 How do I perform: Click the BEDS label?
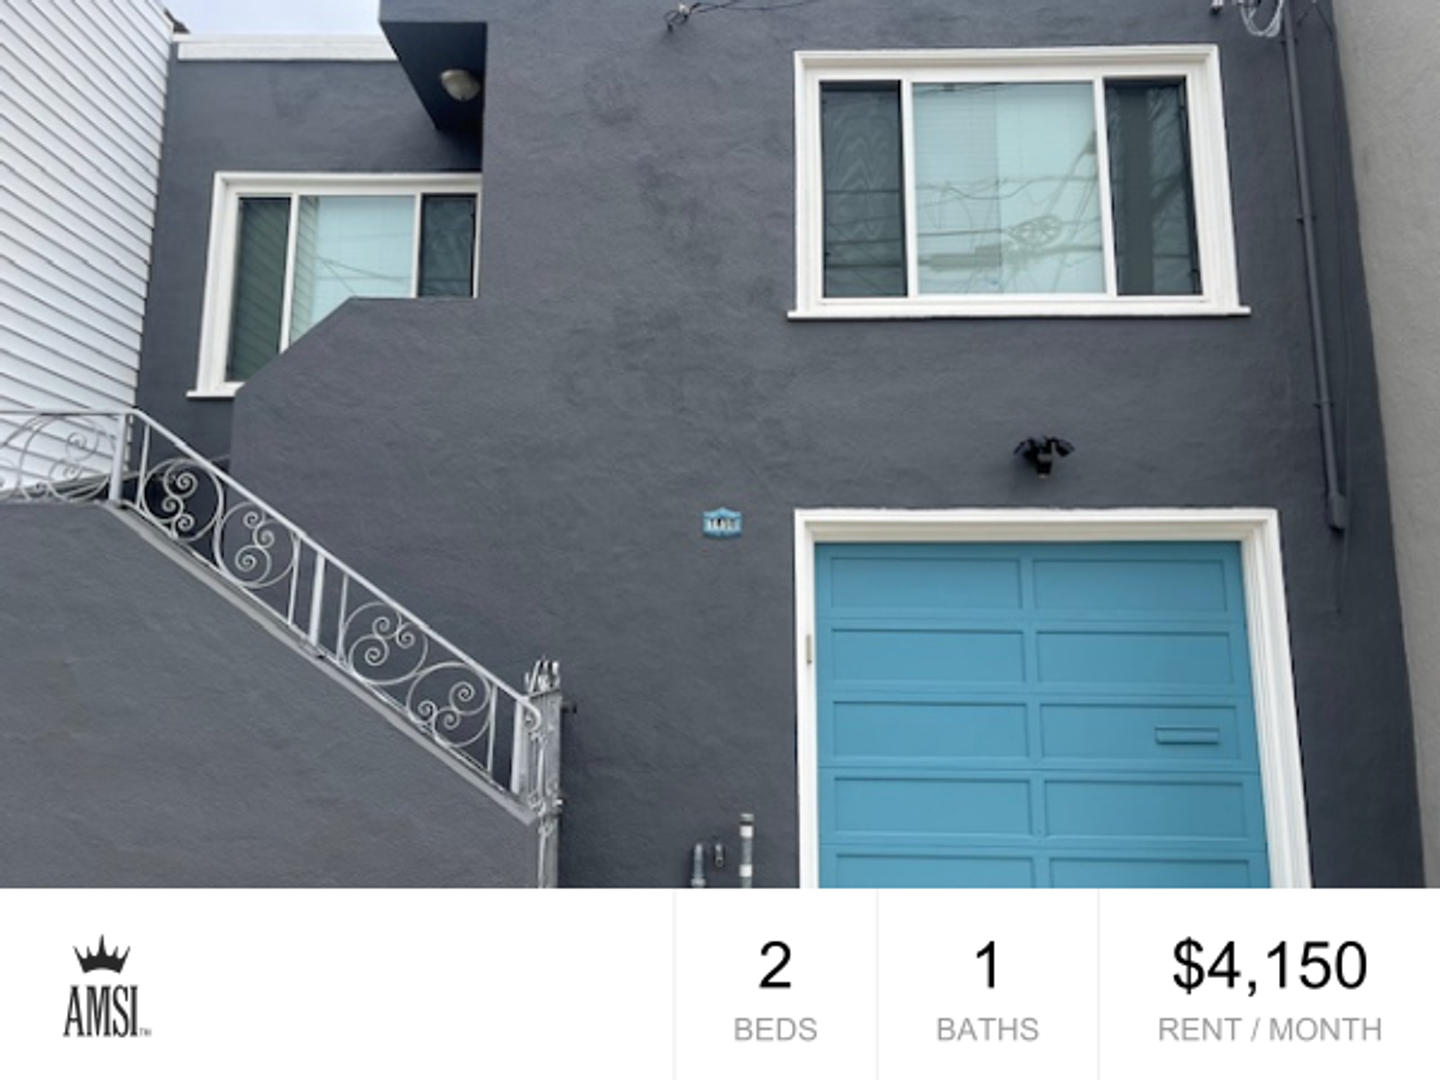(x=775, y=1029)
